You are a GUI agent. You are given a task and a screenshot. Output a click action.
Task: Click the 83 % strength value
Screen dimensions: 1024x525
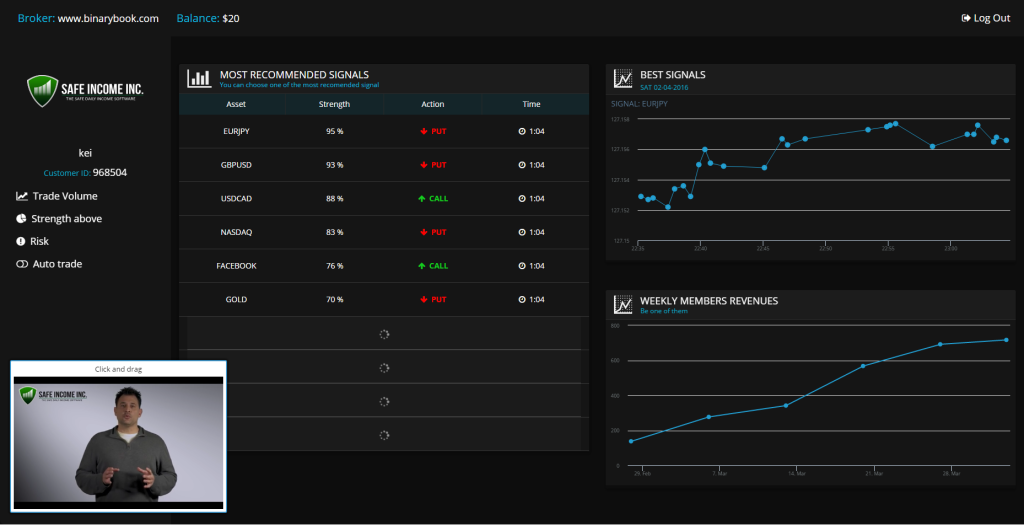coord(334,232)
